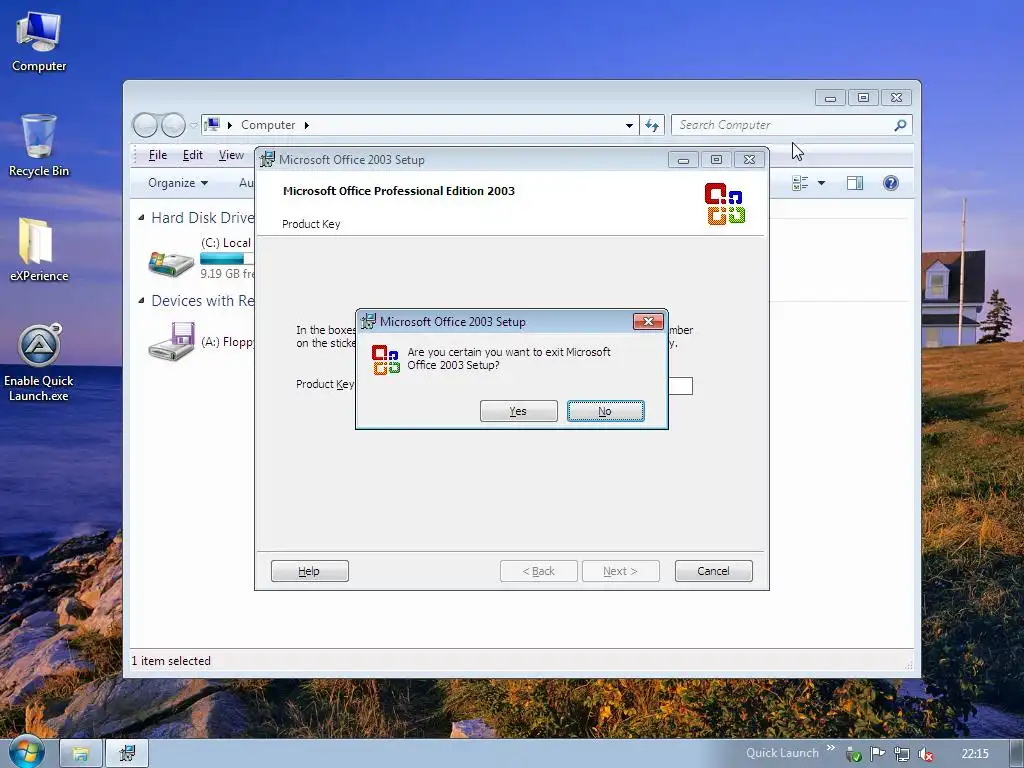1024x768 pixels.
Task: Expand the arrow after Computer breadcrumb
Action: click(x=306, y=125)
